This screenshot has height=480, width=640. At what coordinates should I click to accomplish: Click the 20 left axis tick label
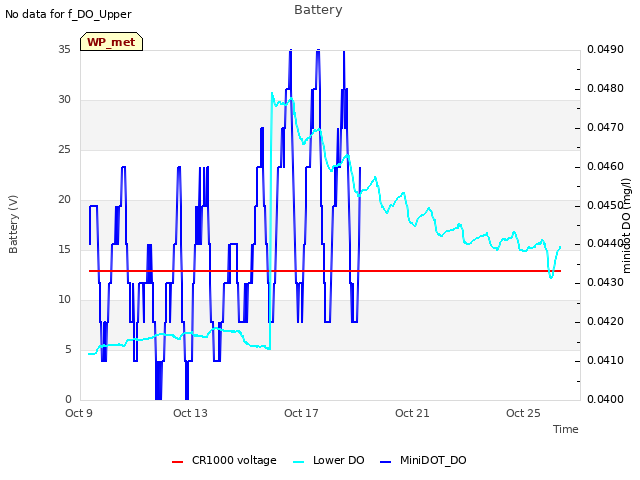tap(64, 200)
